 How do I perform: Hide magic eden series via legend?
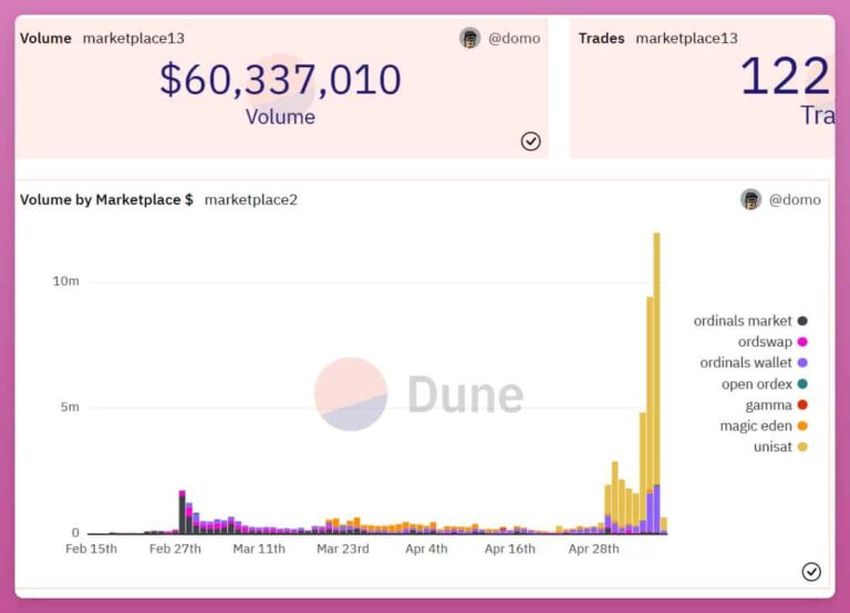763,426
